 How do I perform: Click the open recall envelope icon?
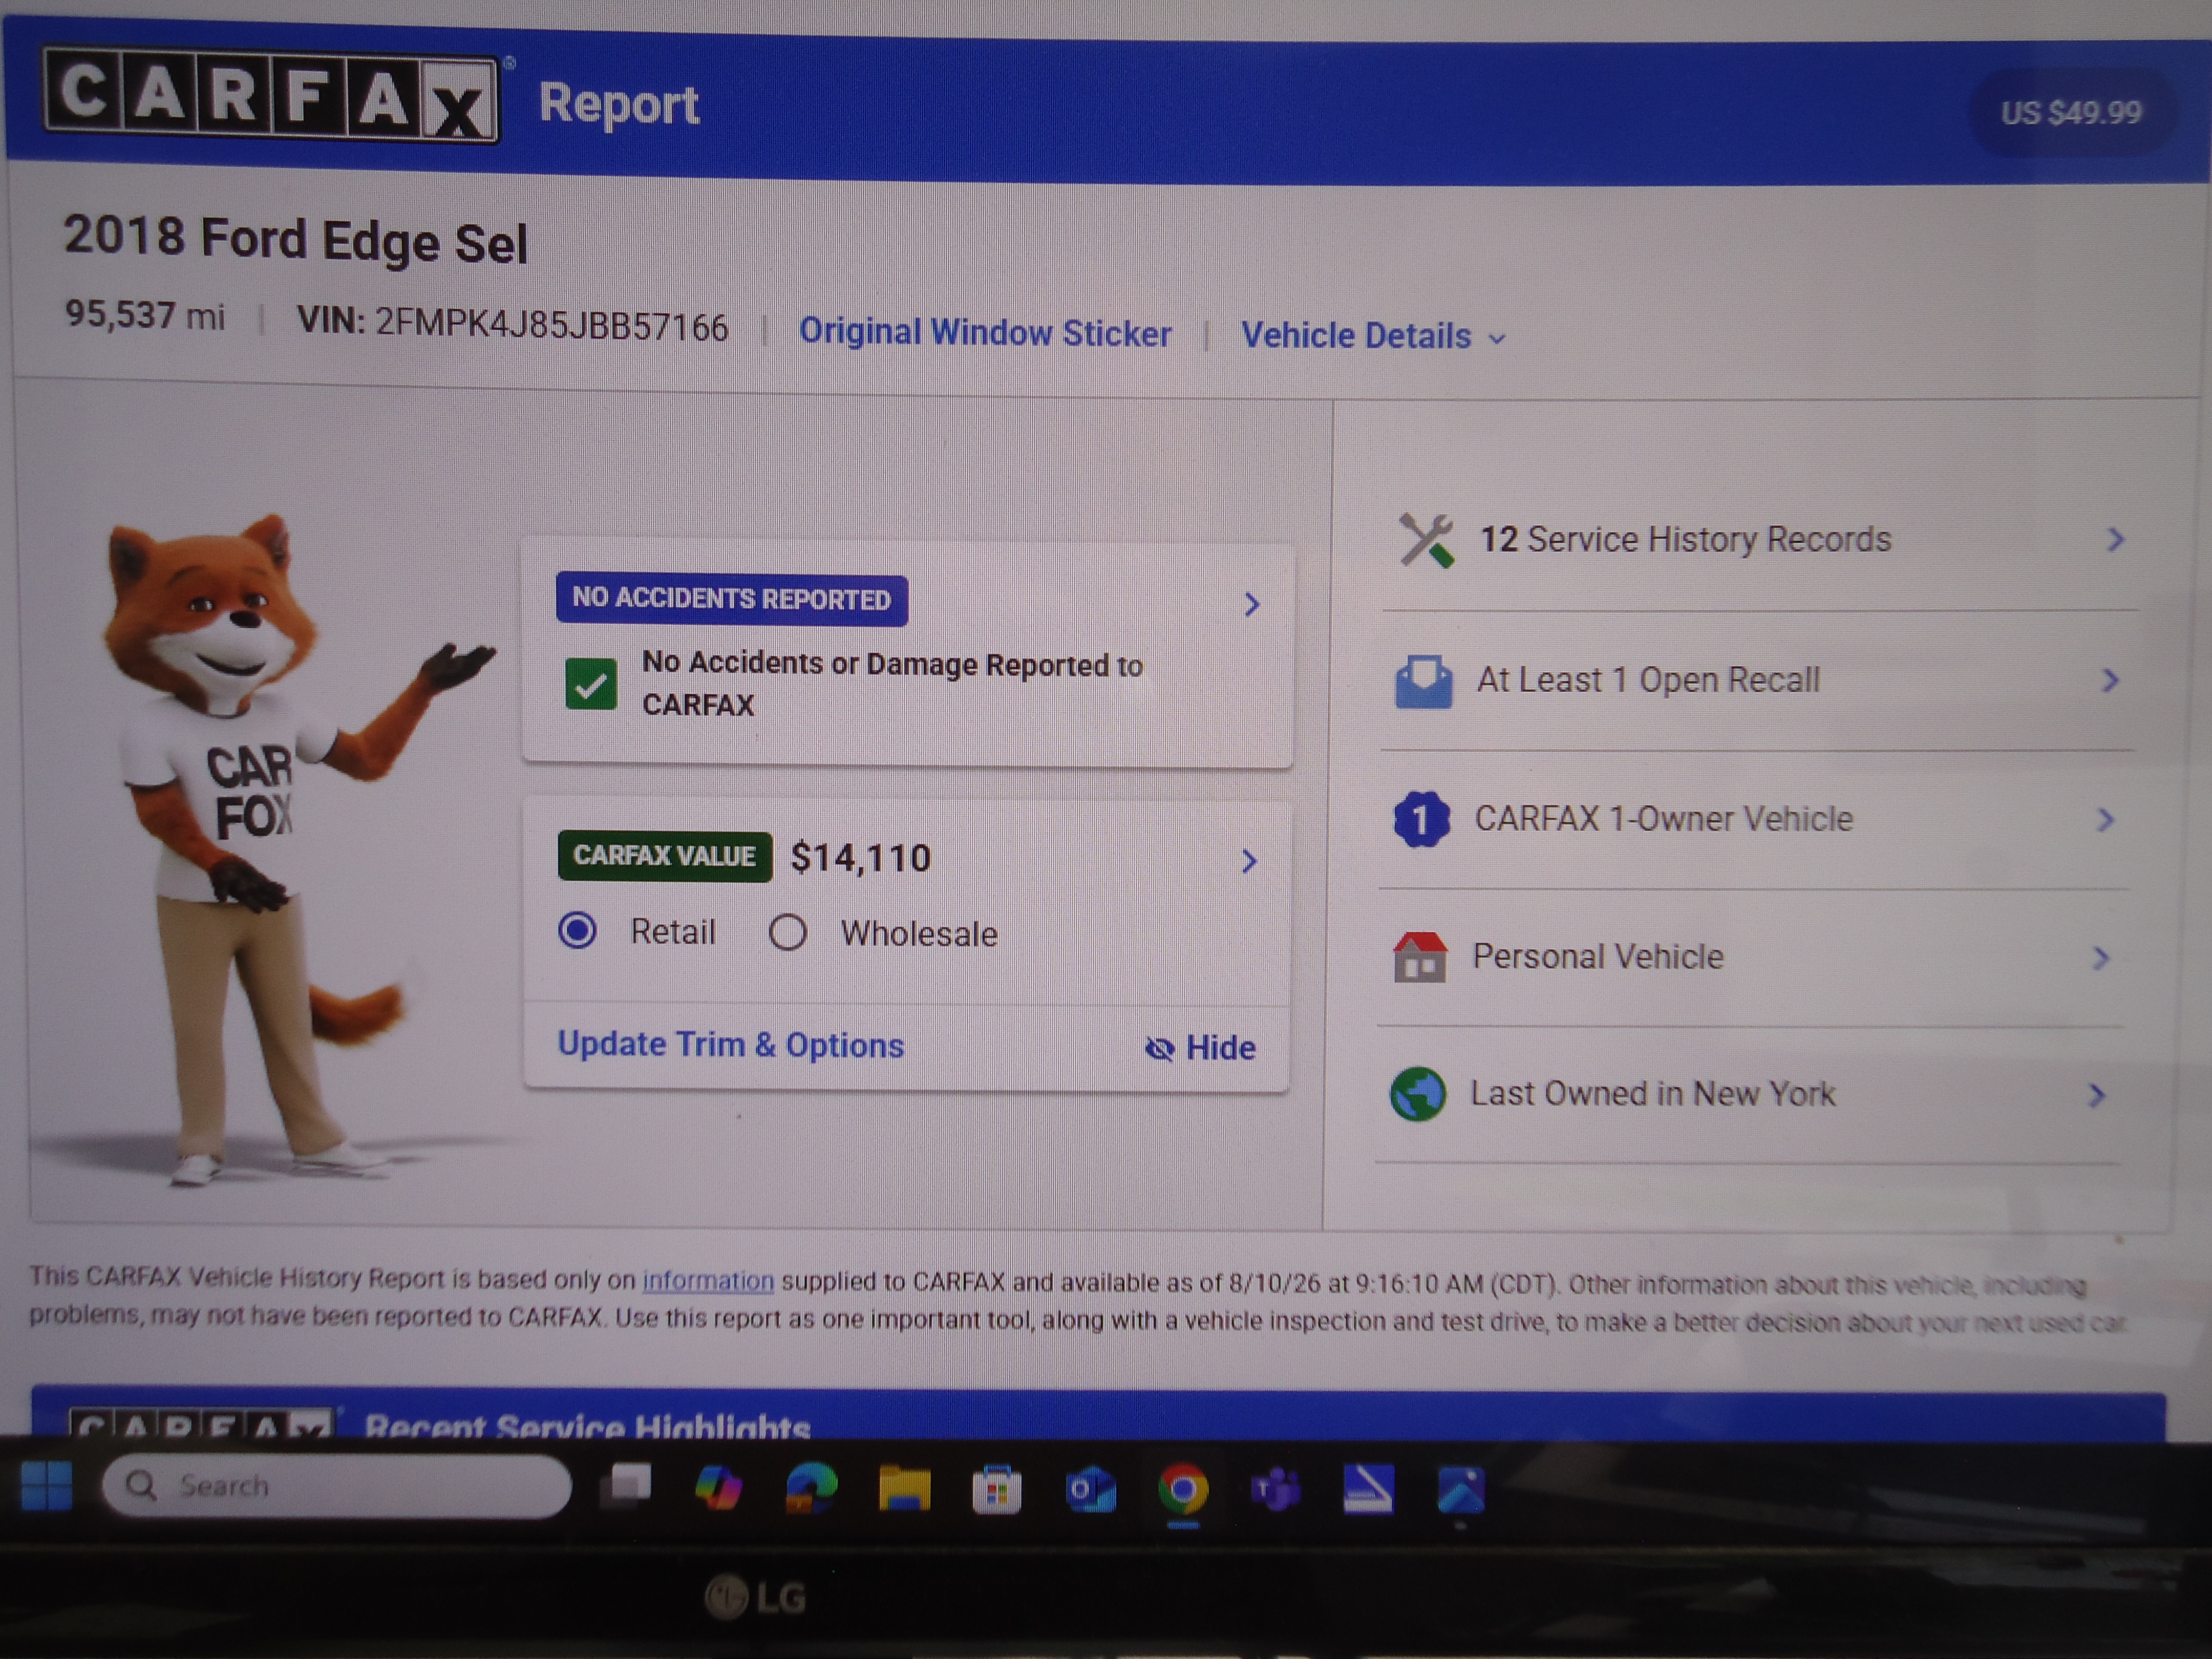[1423, 681]
